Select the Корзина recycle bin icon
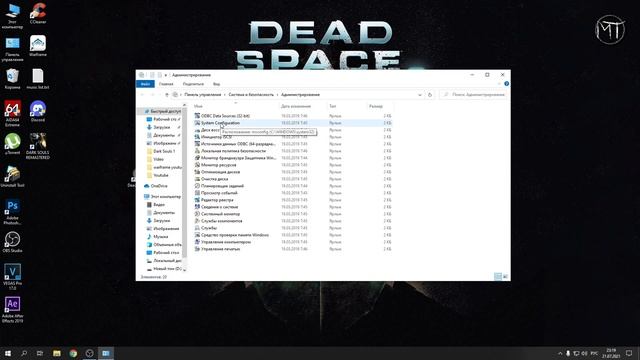The height and width of the screenshot is (360, 640). 12,78
